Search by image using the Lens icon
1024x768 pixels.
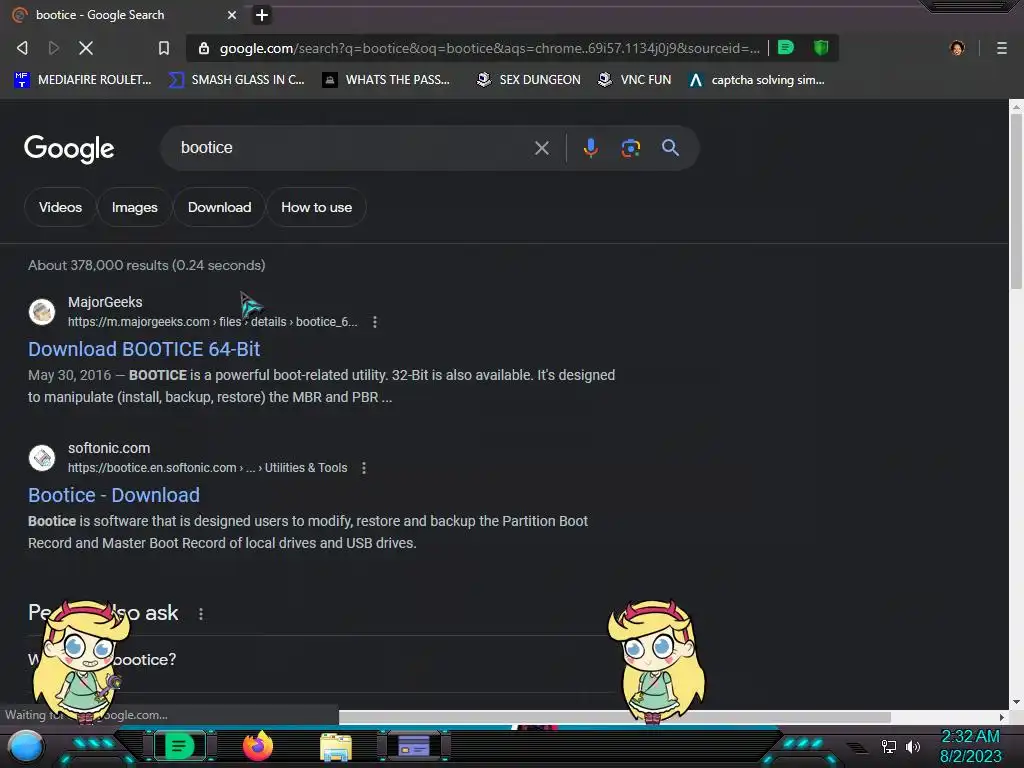(630, 148)
